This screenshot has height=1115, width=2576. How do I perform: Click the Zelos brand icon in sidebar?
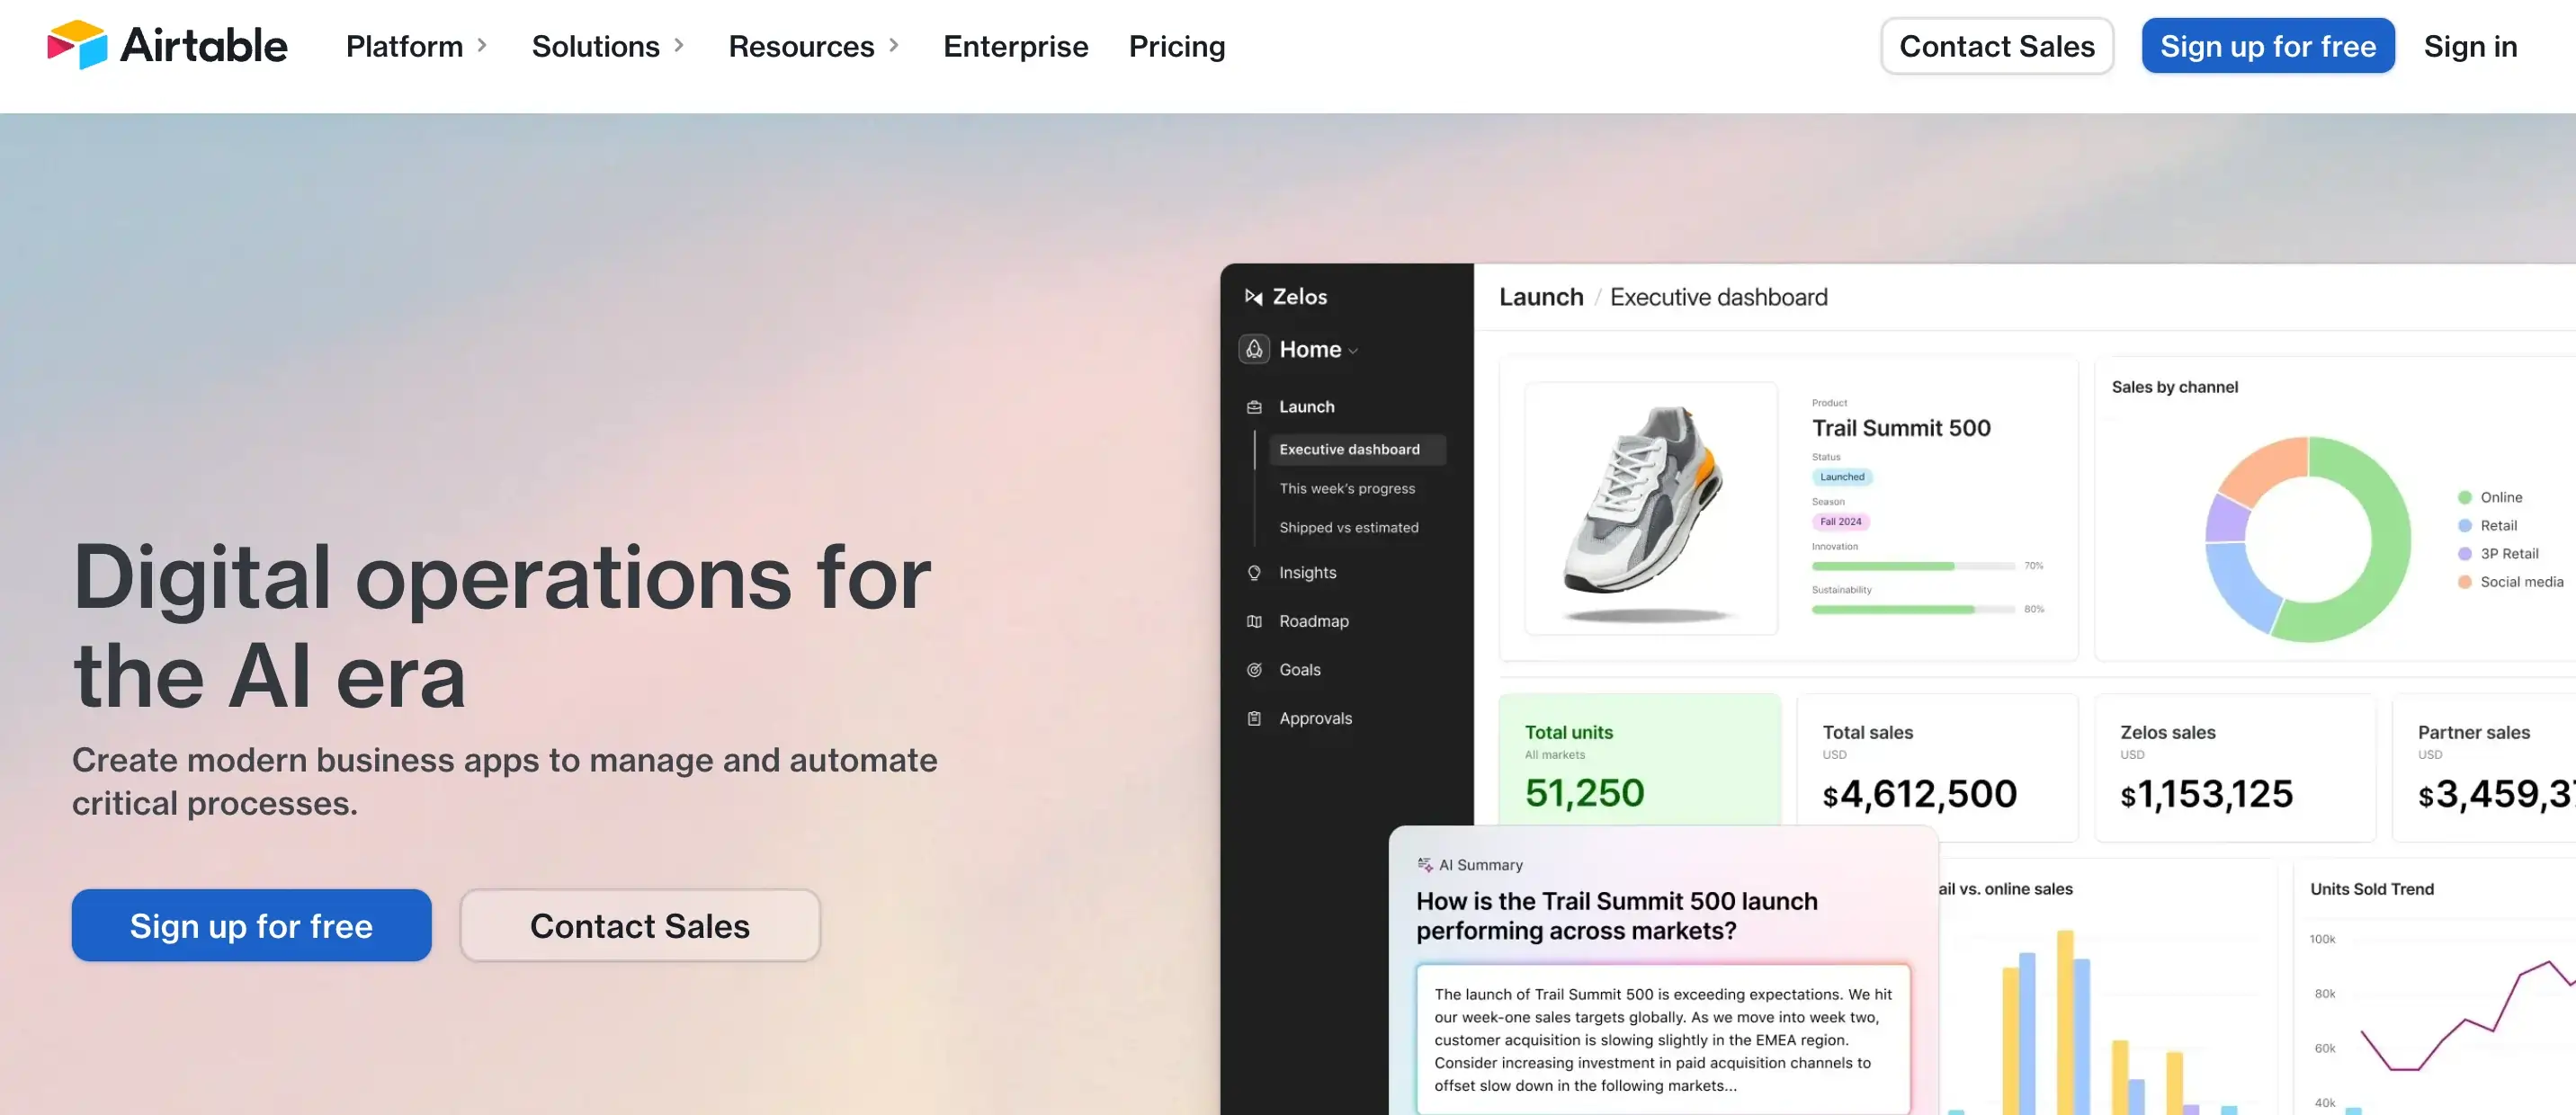click(x=1253, y=297)
